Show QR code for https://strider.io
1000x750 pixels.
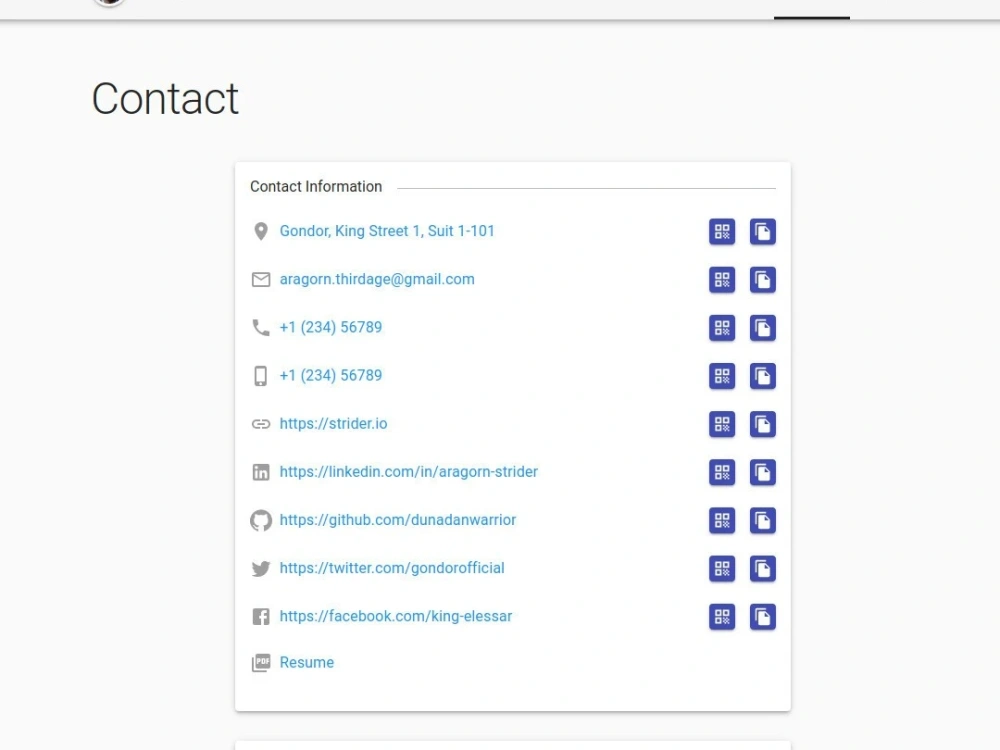coord(722,424)
